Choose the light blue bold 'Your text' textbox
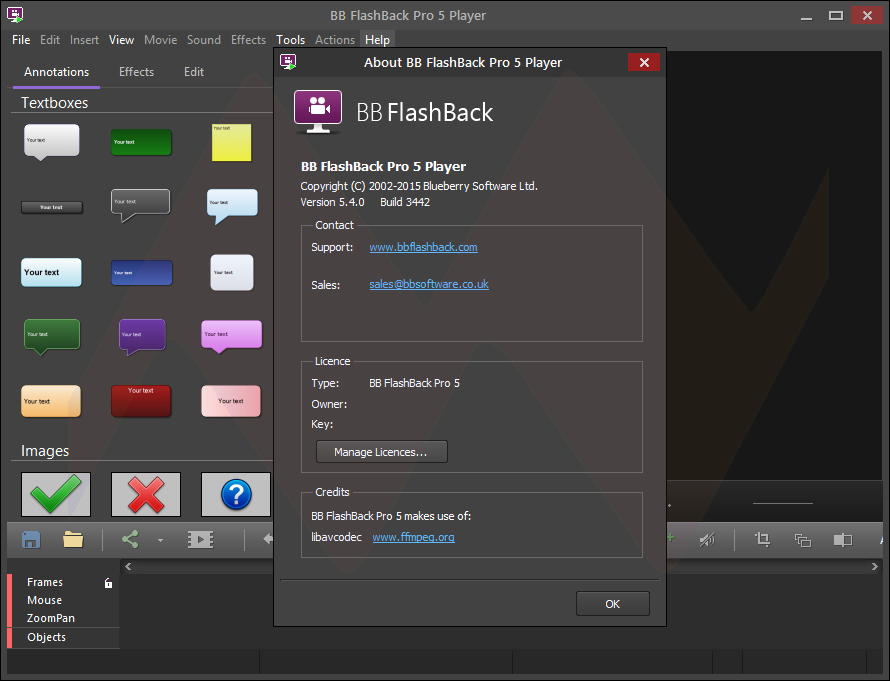 (x=51, y=272)
